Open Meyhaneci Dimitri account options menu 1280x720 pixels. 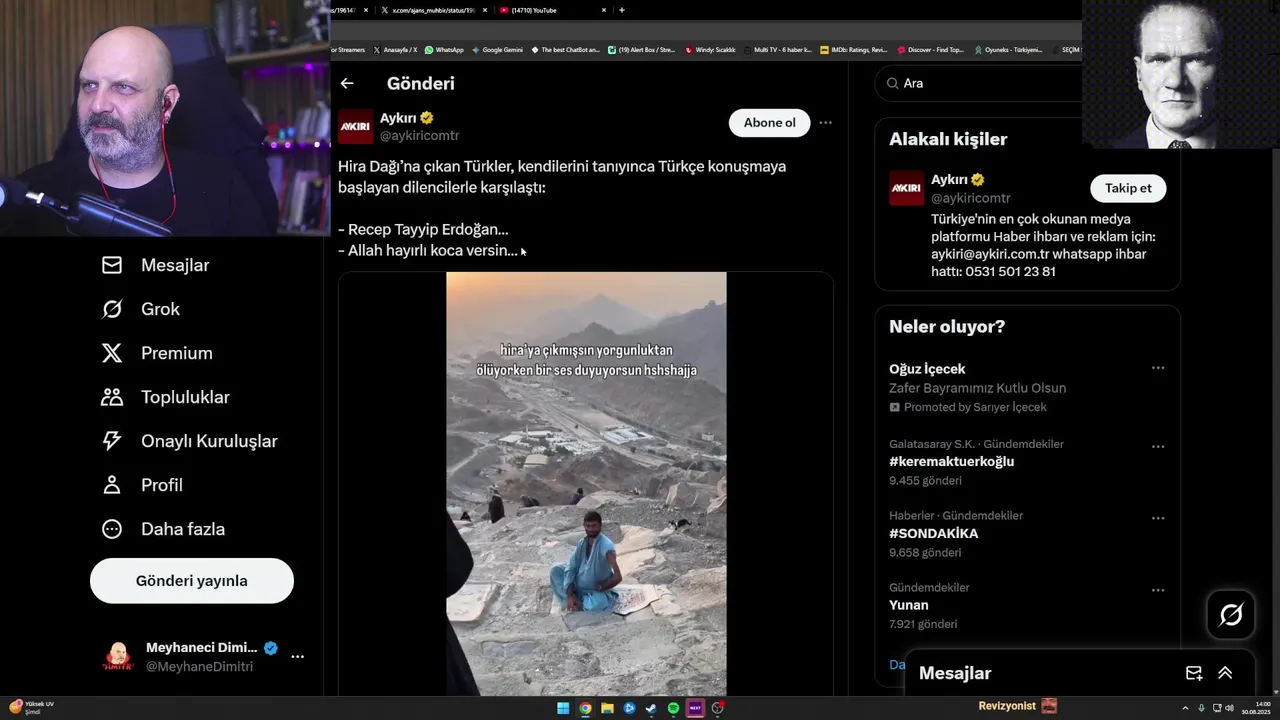coord(297,657)
